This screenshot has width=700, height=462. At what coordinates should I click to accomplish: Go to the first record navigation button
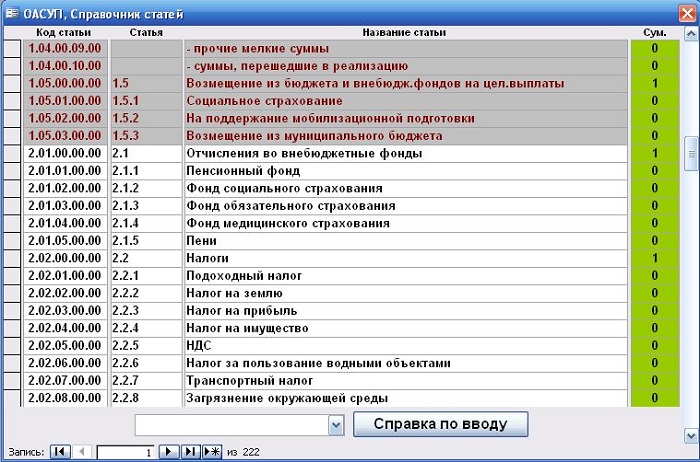point(60,452)
